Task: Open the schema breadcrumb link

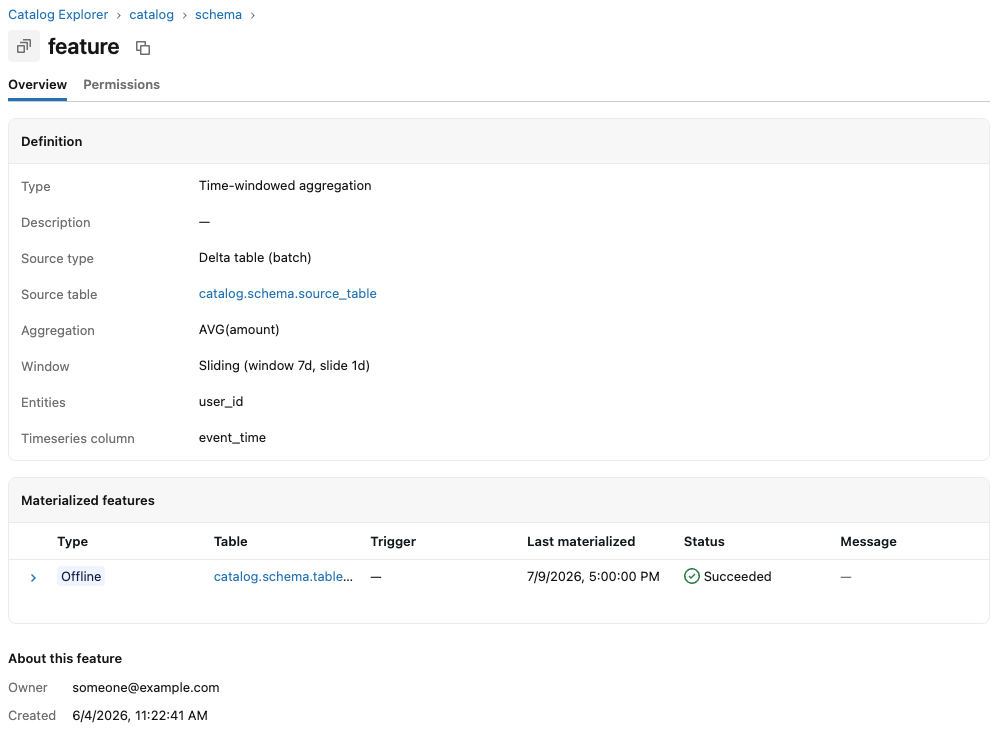Action: [x=218, y=15]
